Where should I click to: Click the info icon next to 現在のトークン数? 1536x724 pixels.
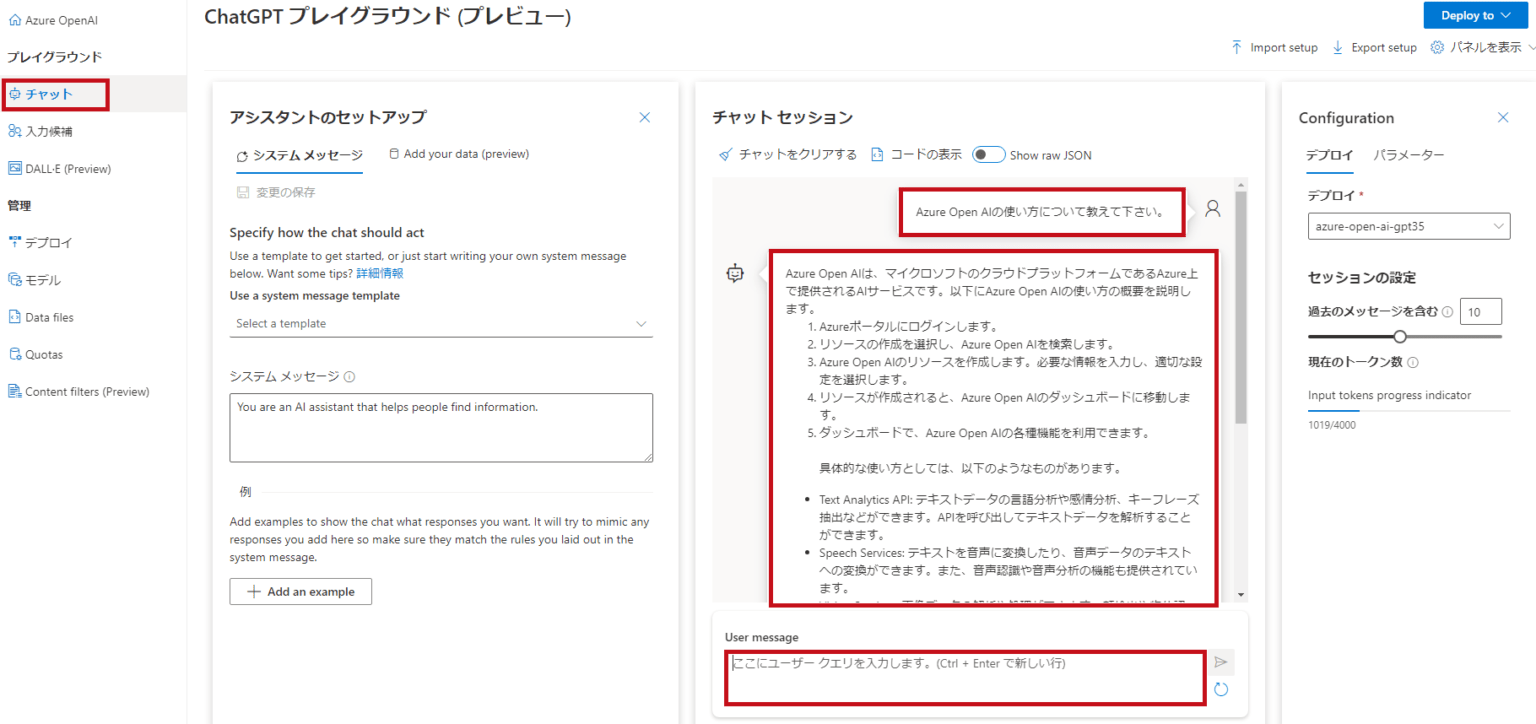[1413, 362]
